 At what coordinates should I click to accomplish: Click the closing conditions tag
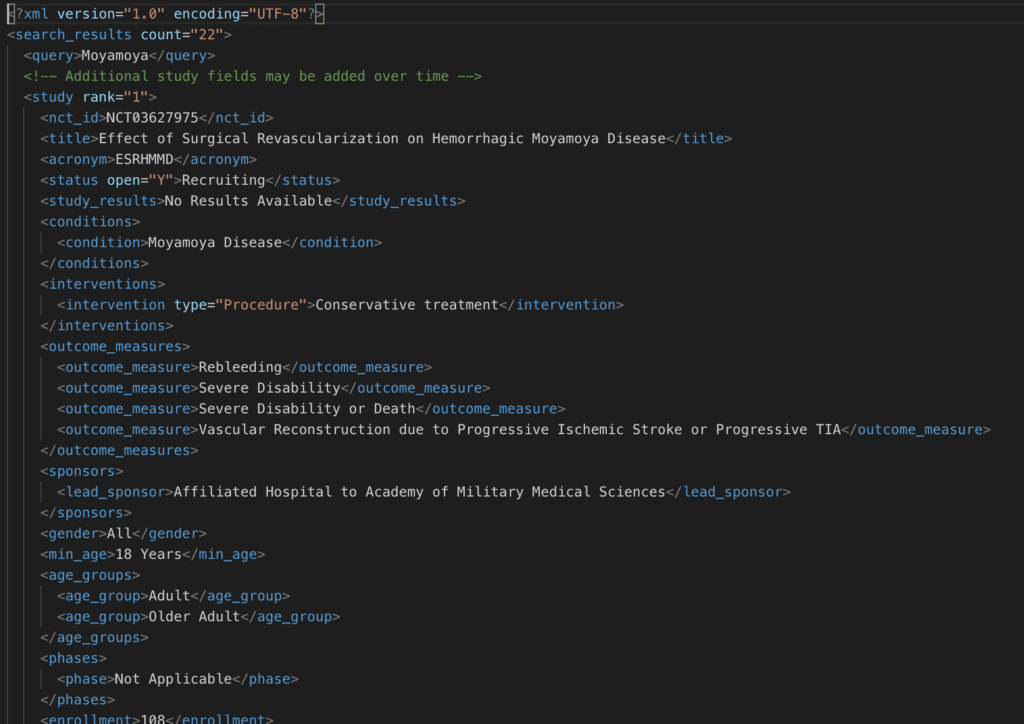(x=94, y=264)
